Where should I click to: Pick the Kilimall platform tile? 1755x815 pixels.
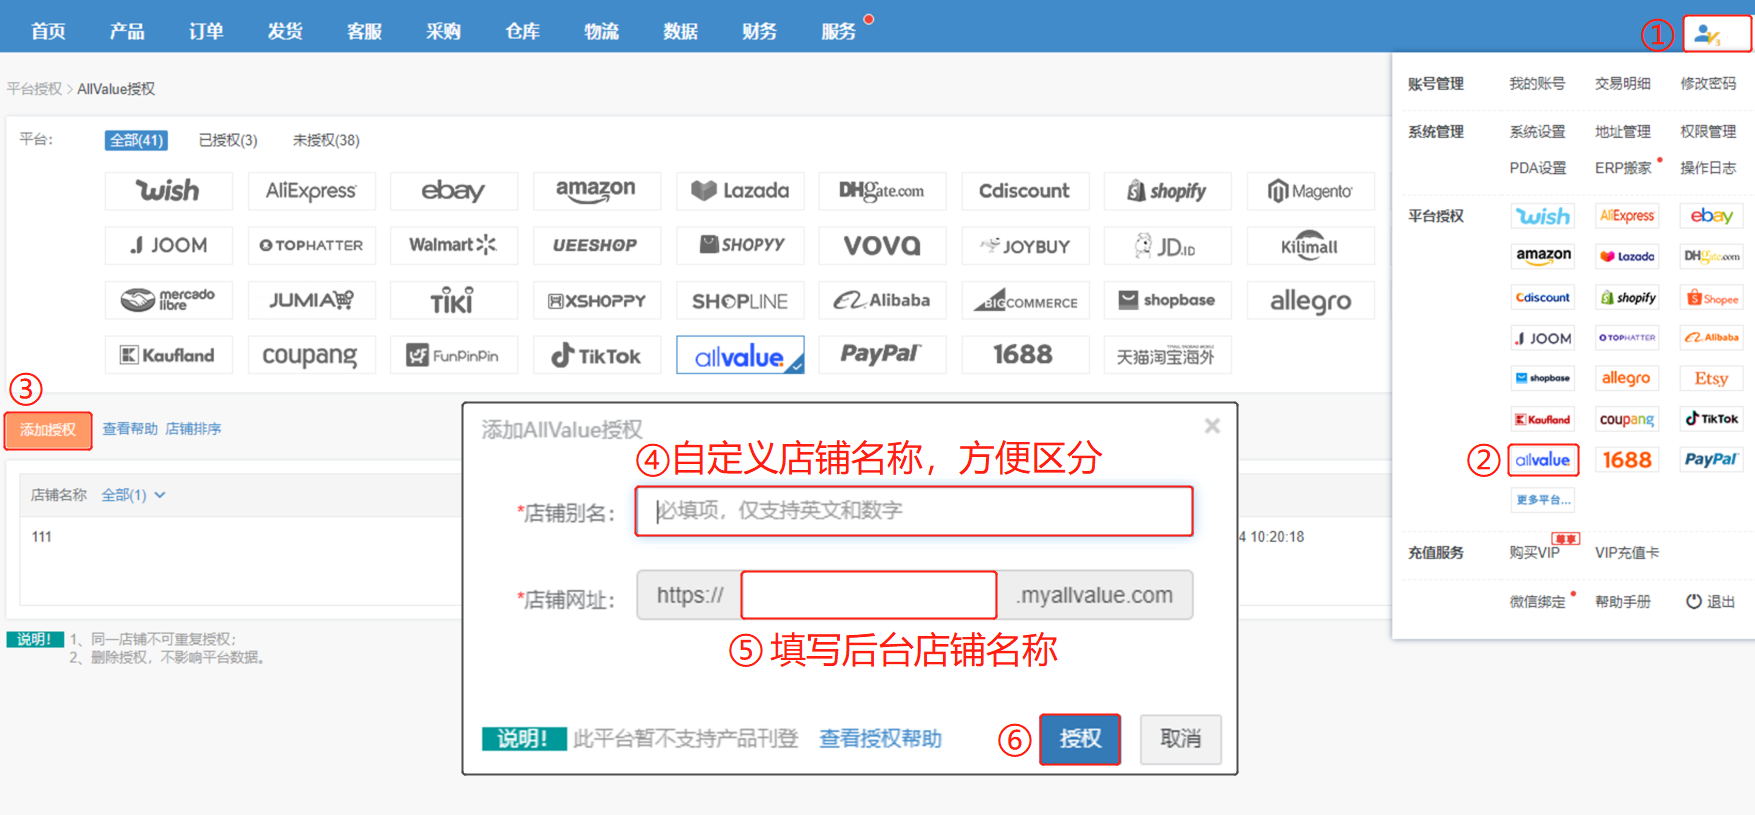point(1310,245)
